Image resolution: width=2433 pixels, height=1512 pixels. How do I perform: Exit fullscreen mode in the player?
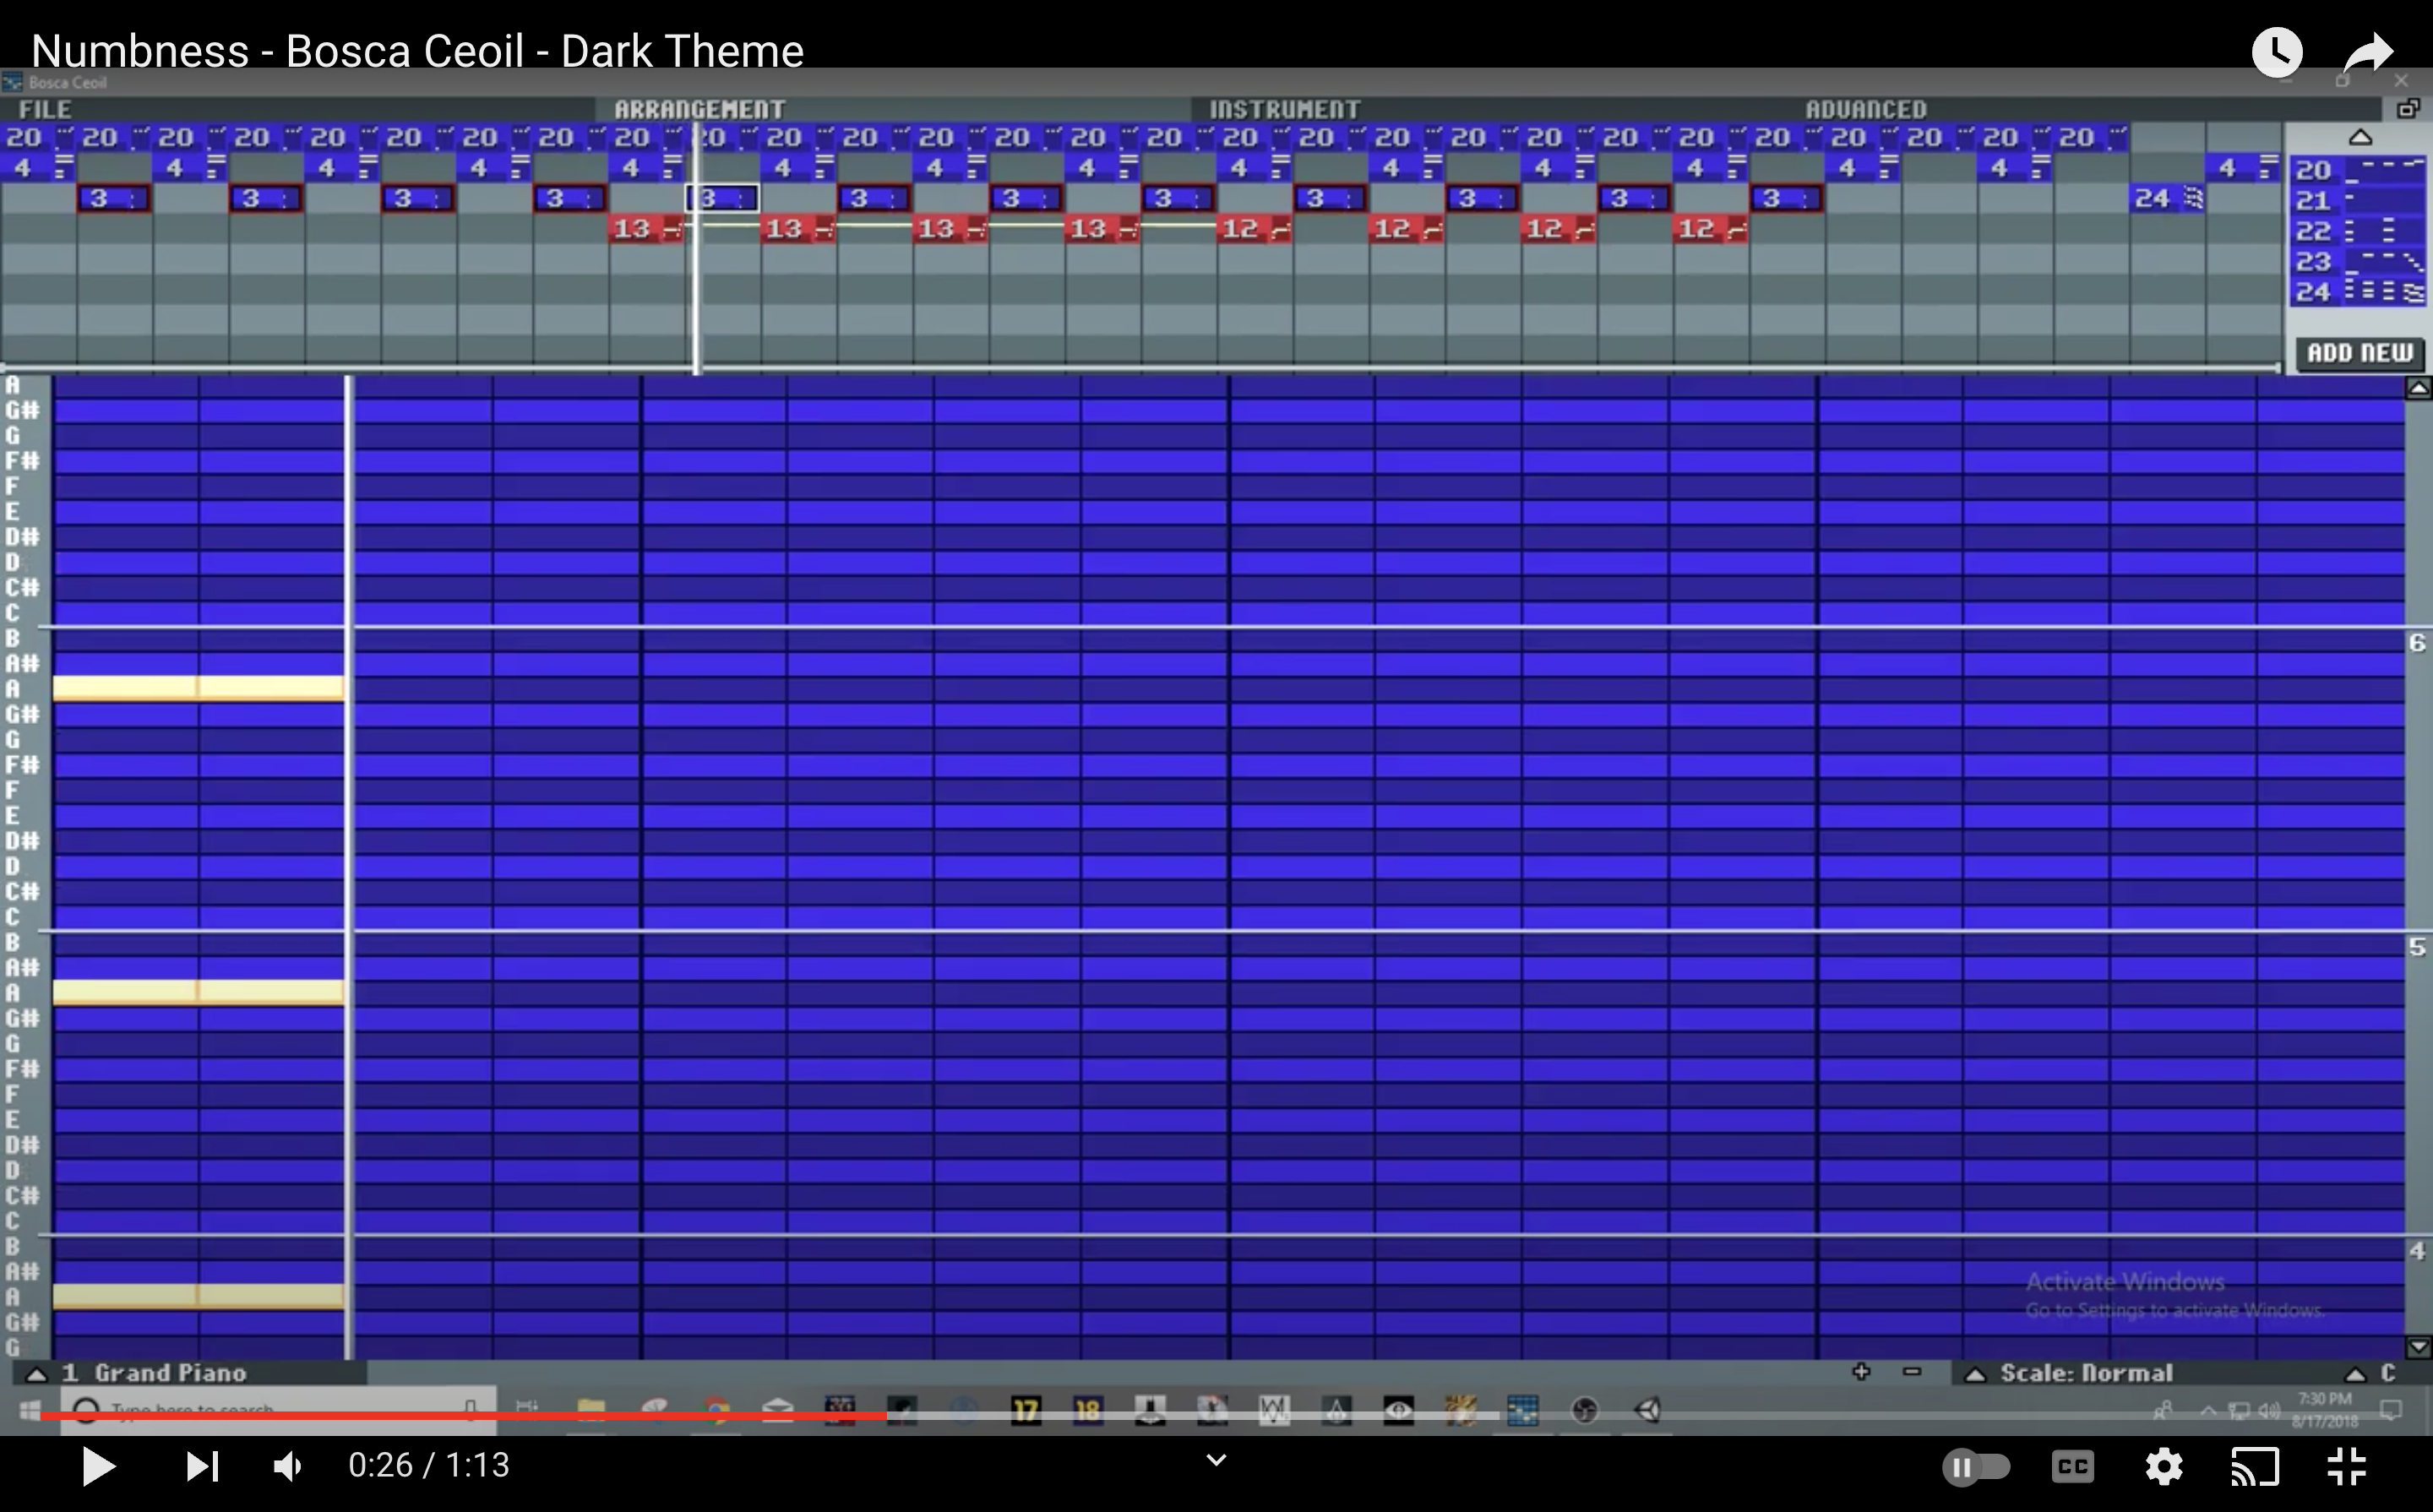coord(2346,1467)
